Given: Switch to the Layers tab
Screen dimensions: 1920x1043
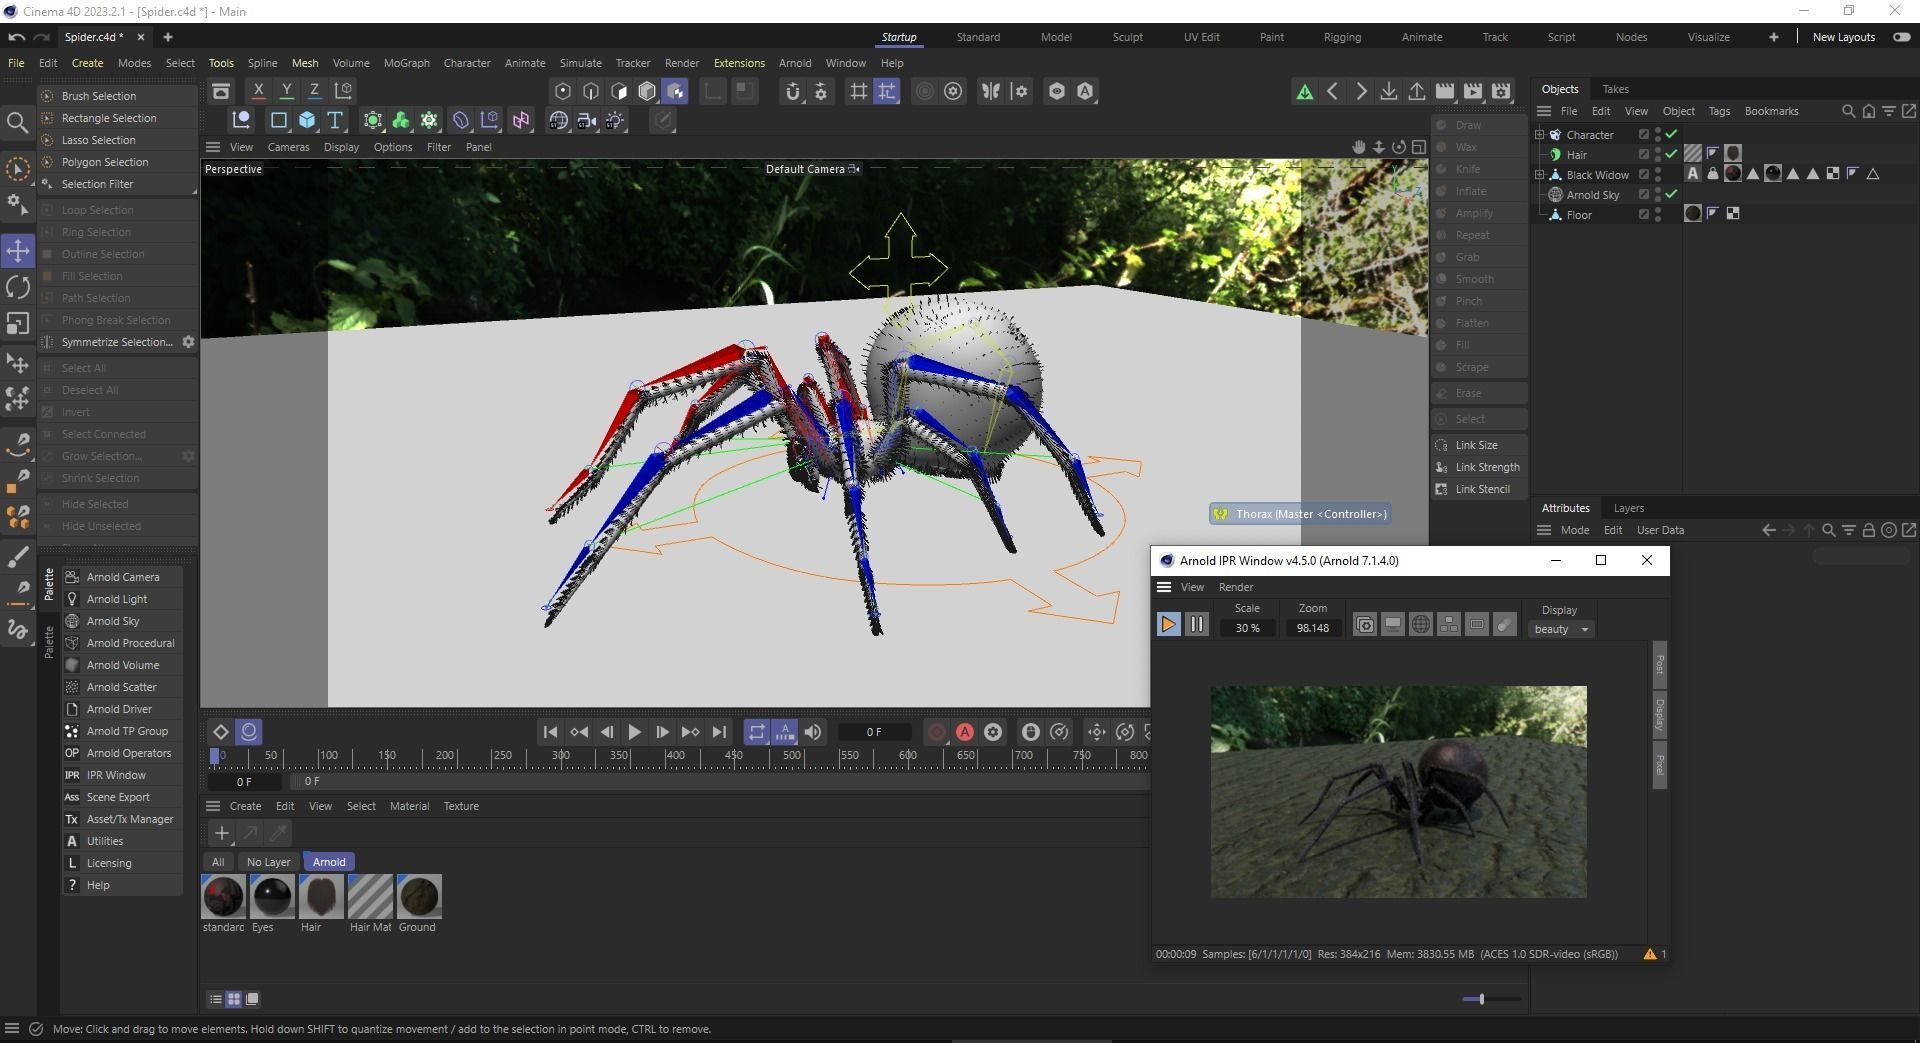Looking at the screenshot, I should pos(1628,508).
